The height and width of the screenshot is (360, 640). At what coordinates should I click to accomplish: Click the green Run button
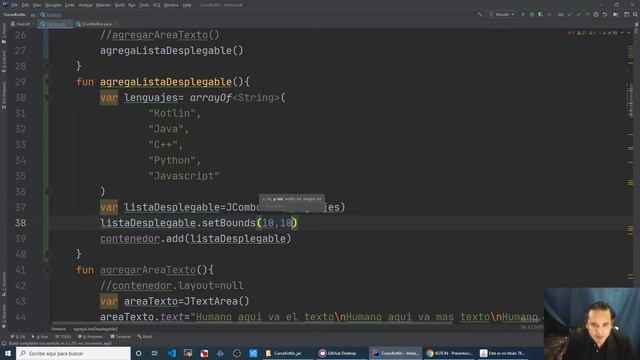point(523,15)
